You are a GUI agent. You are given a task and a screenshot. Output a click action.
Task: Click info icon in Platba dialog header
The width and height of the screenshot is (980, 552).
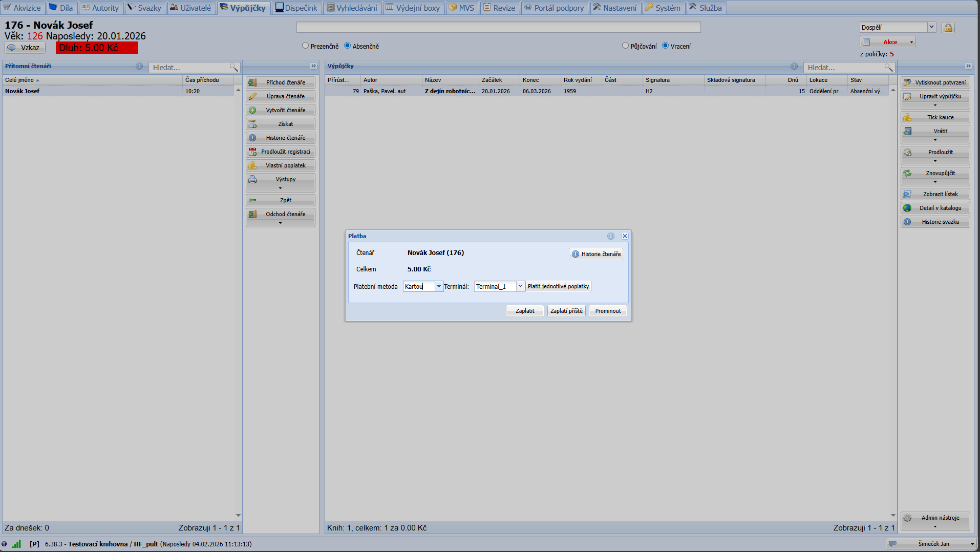point(610,236)
